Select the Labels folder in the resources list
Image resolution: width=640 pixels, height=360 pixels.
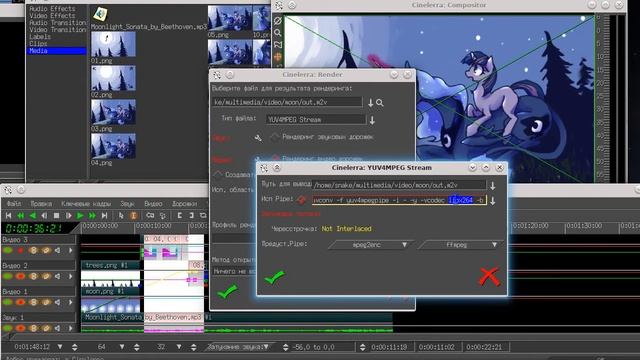click(40, 37)
